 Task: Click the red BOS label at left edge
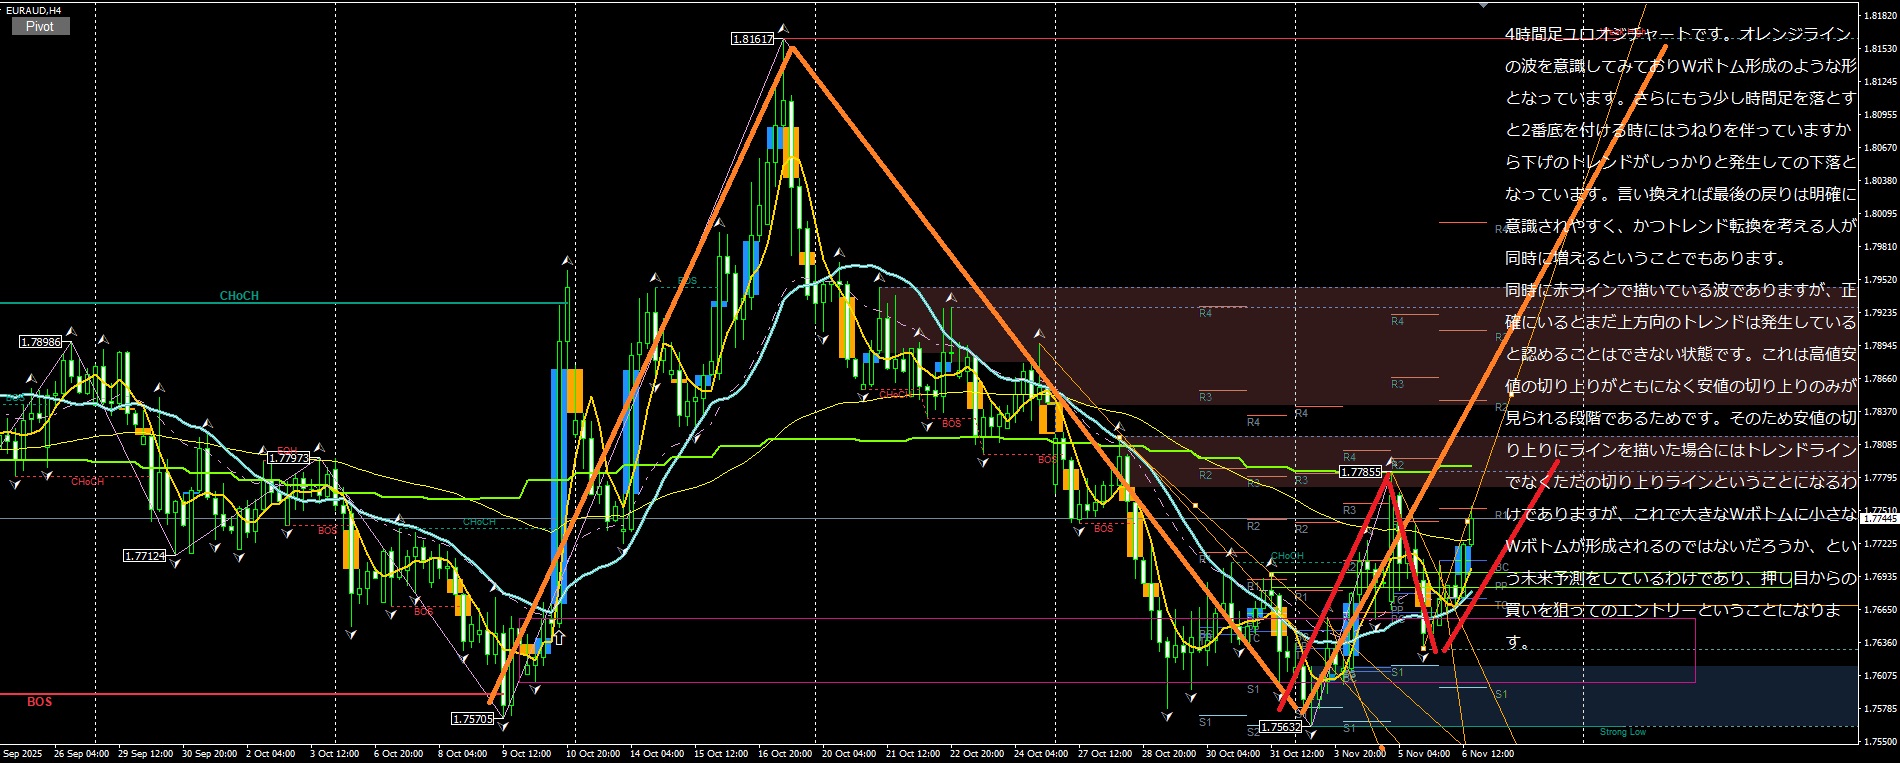(39, 702)
